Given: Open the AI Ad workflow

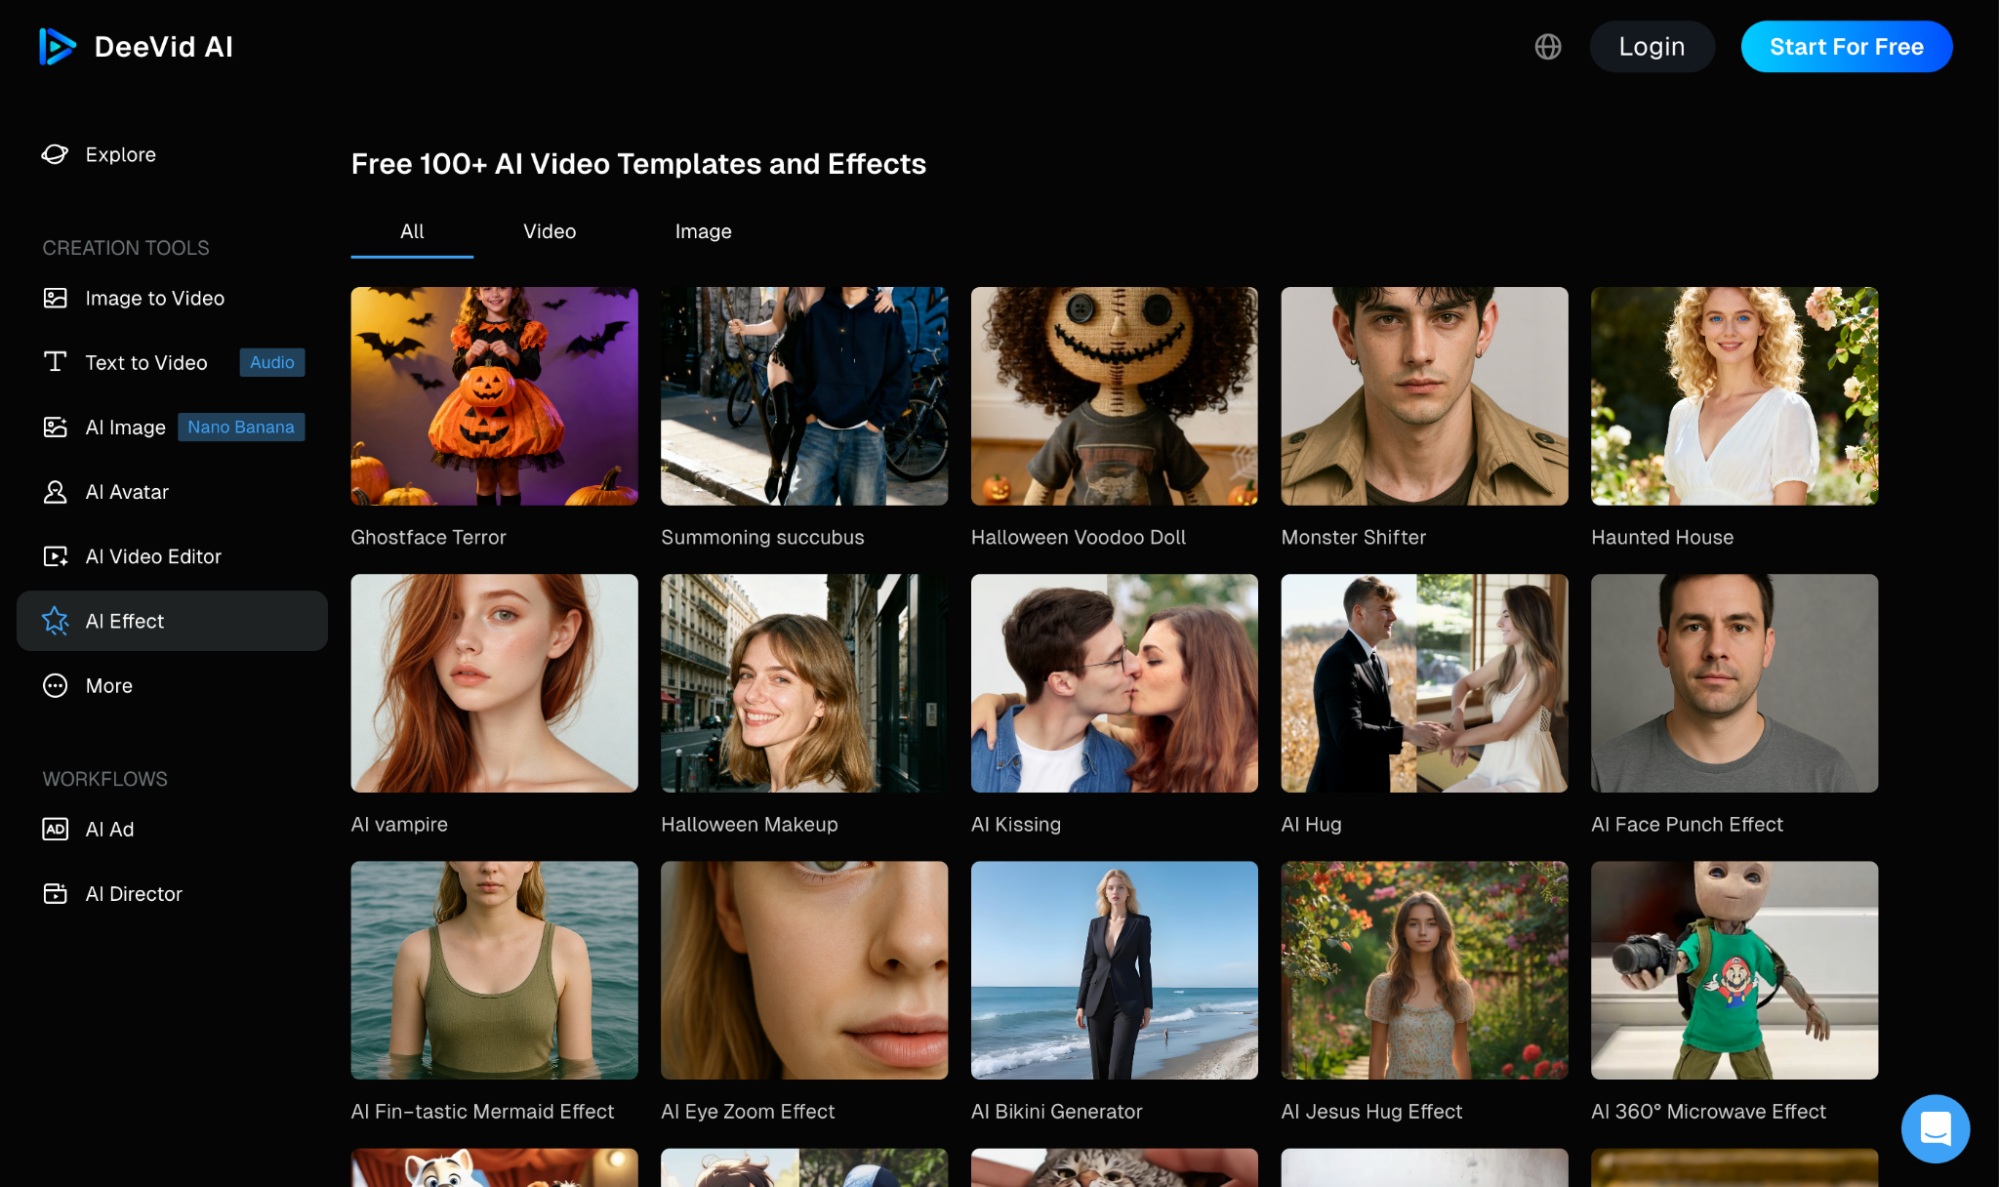Looking at the screenshot, I should click(x=110, y=829).
